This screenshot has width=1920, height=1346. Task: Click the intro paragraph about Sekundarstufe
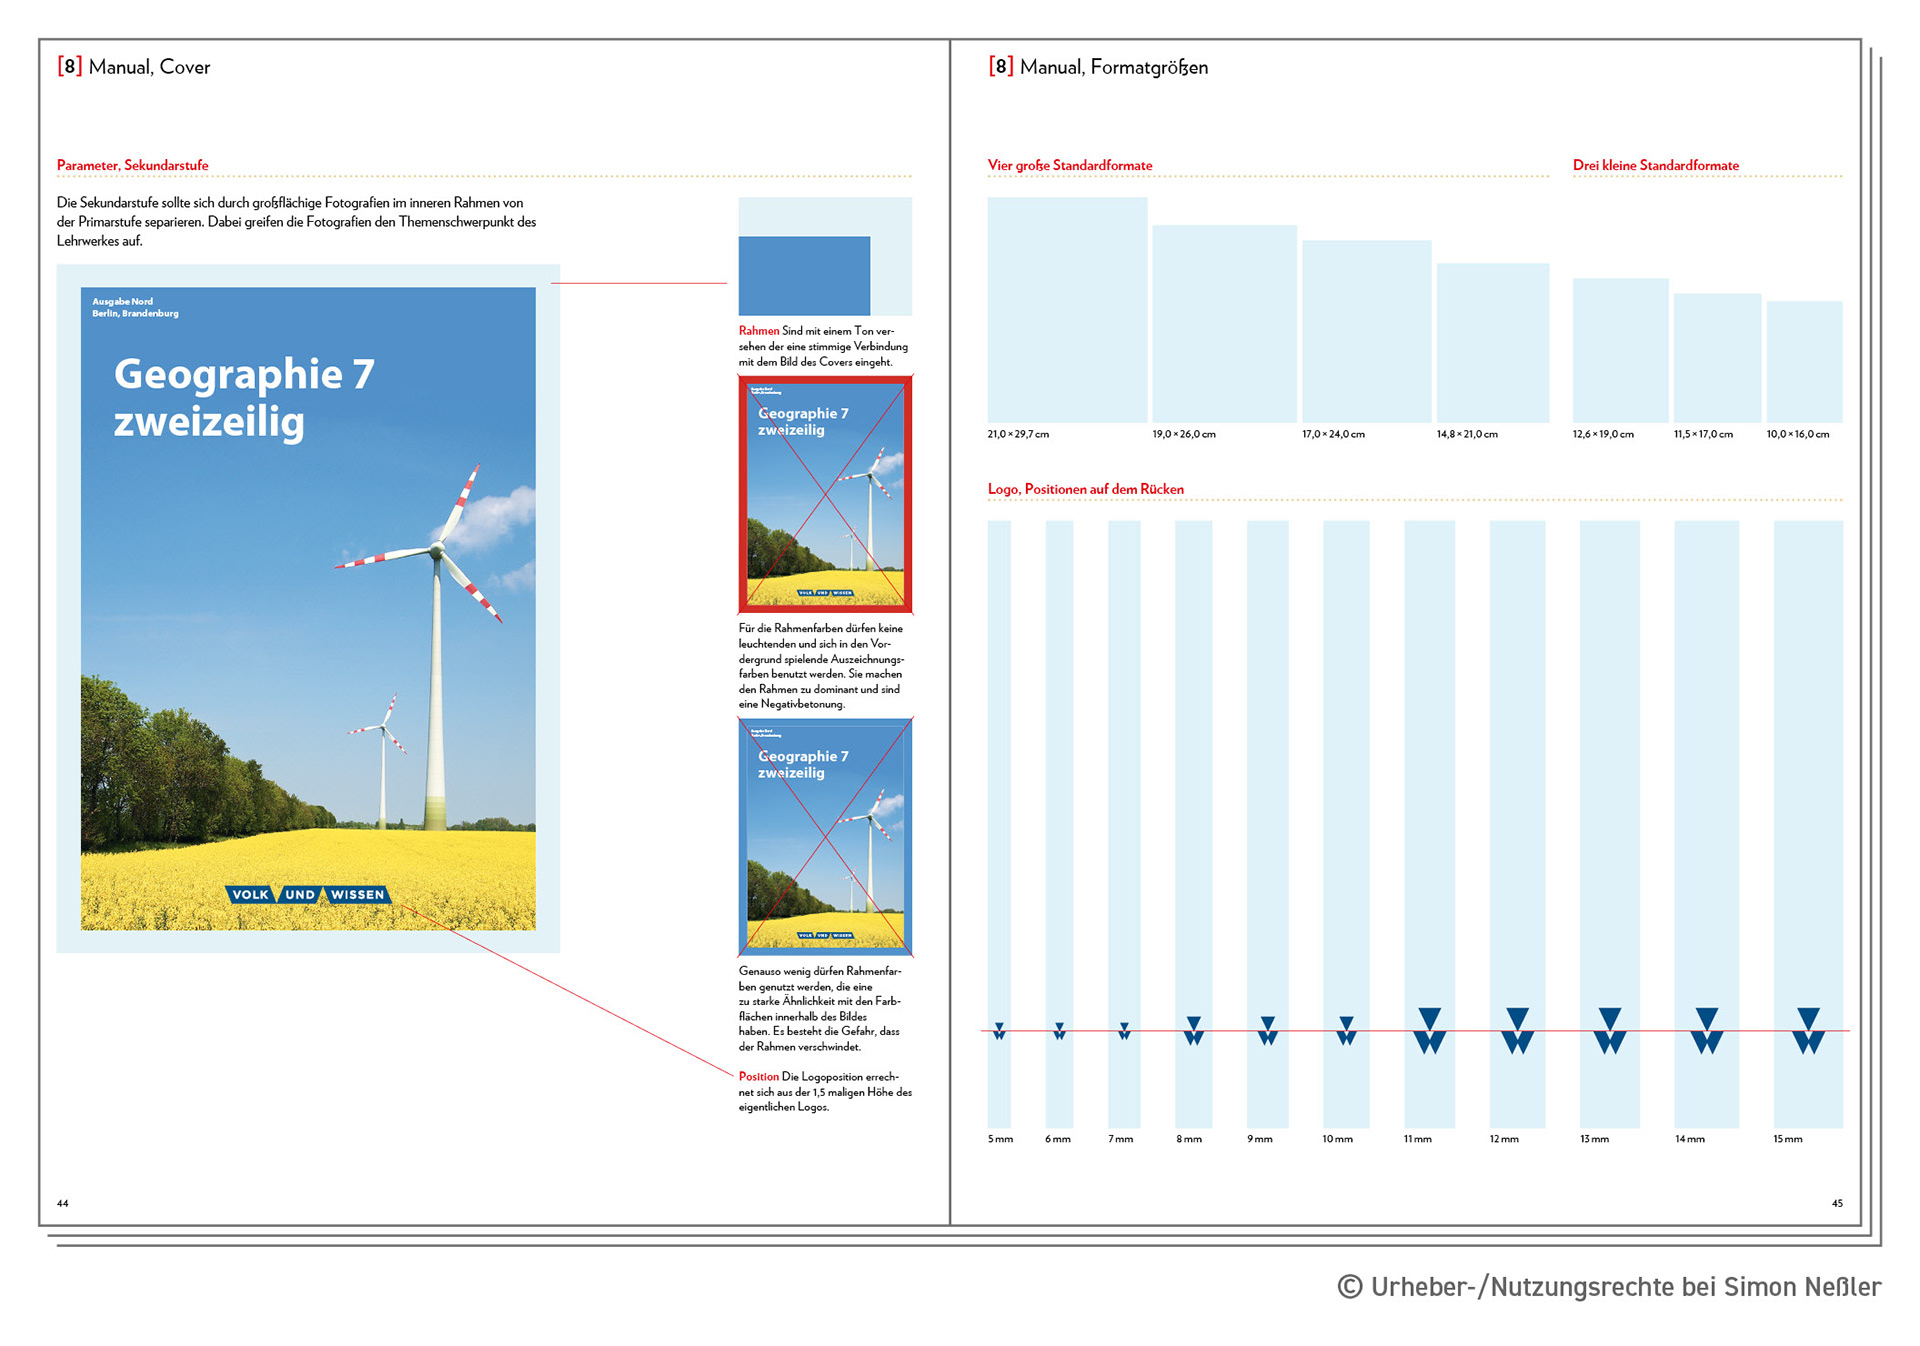[x=297, y=222]
